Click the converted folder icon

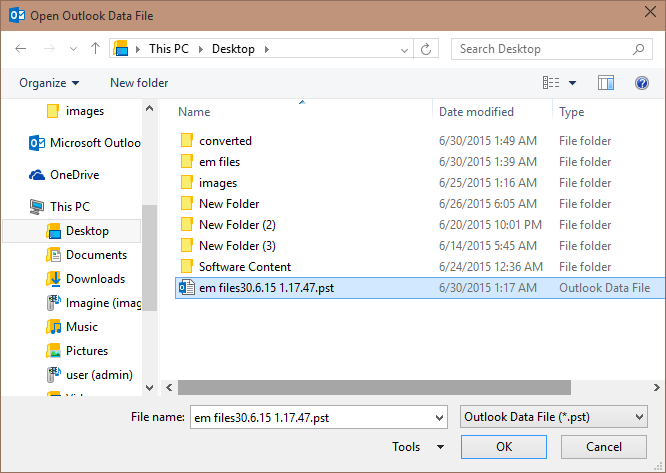(x=186, y=140)
